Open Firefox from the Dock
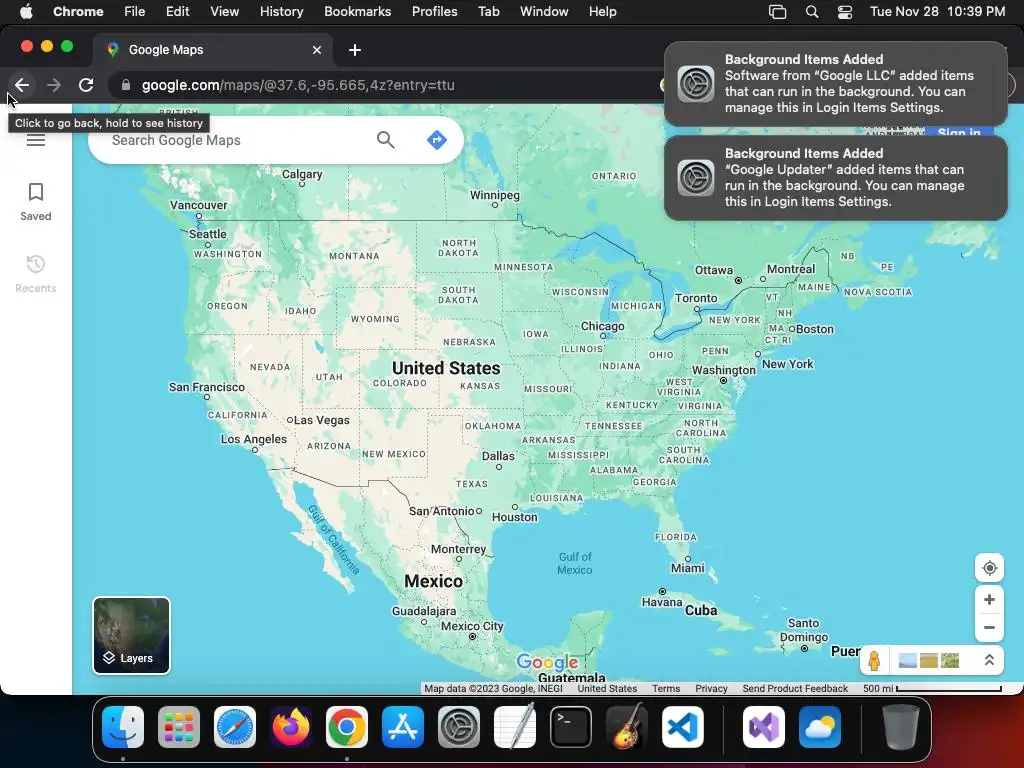 [x=291, y=727]
